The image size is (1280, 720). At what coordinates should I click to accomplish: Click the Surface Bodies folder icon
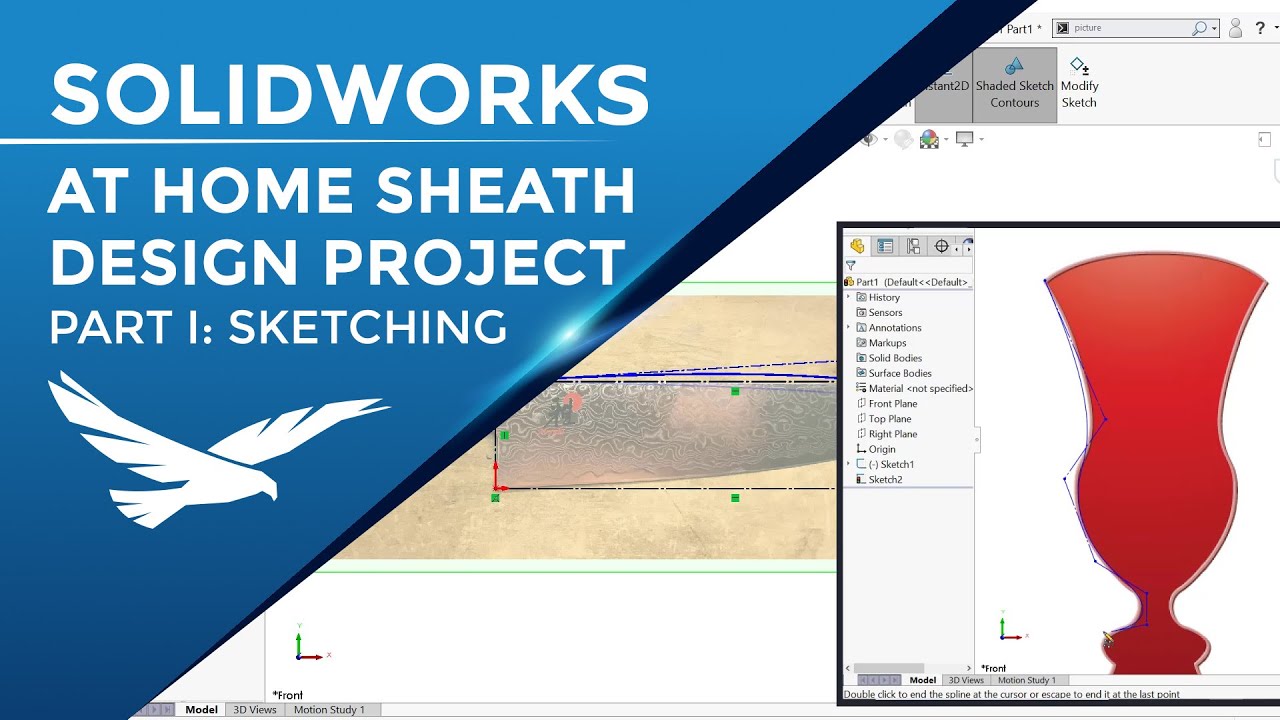[x=861, y=373]
